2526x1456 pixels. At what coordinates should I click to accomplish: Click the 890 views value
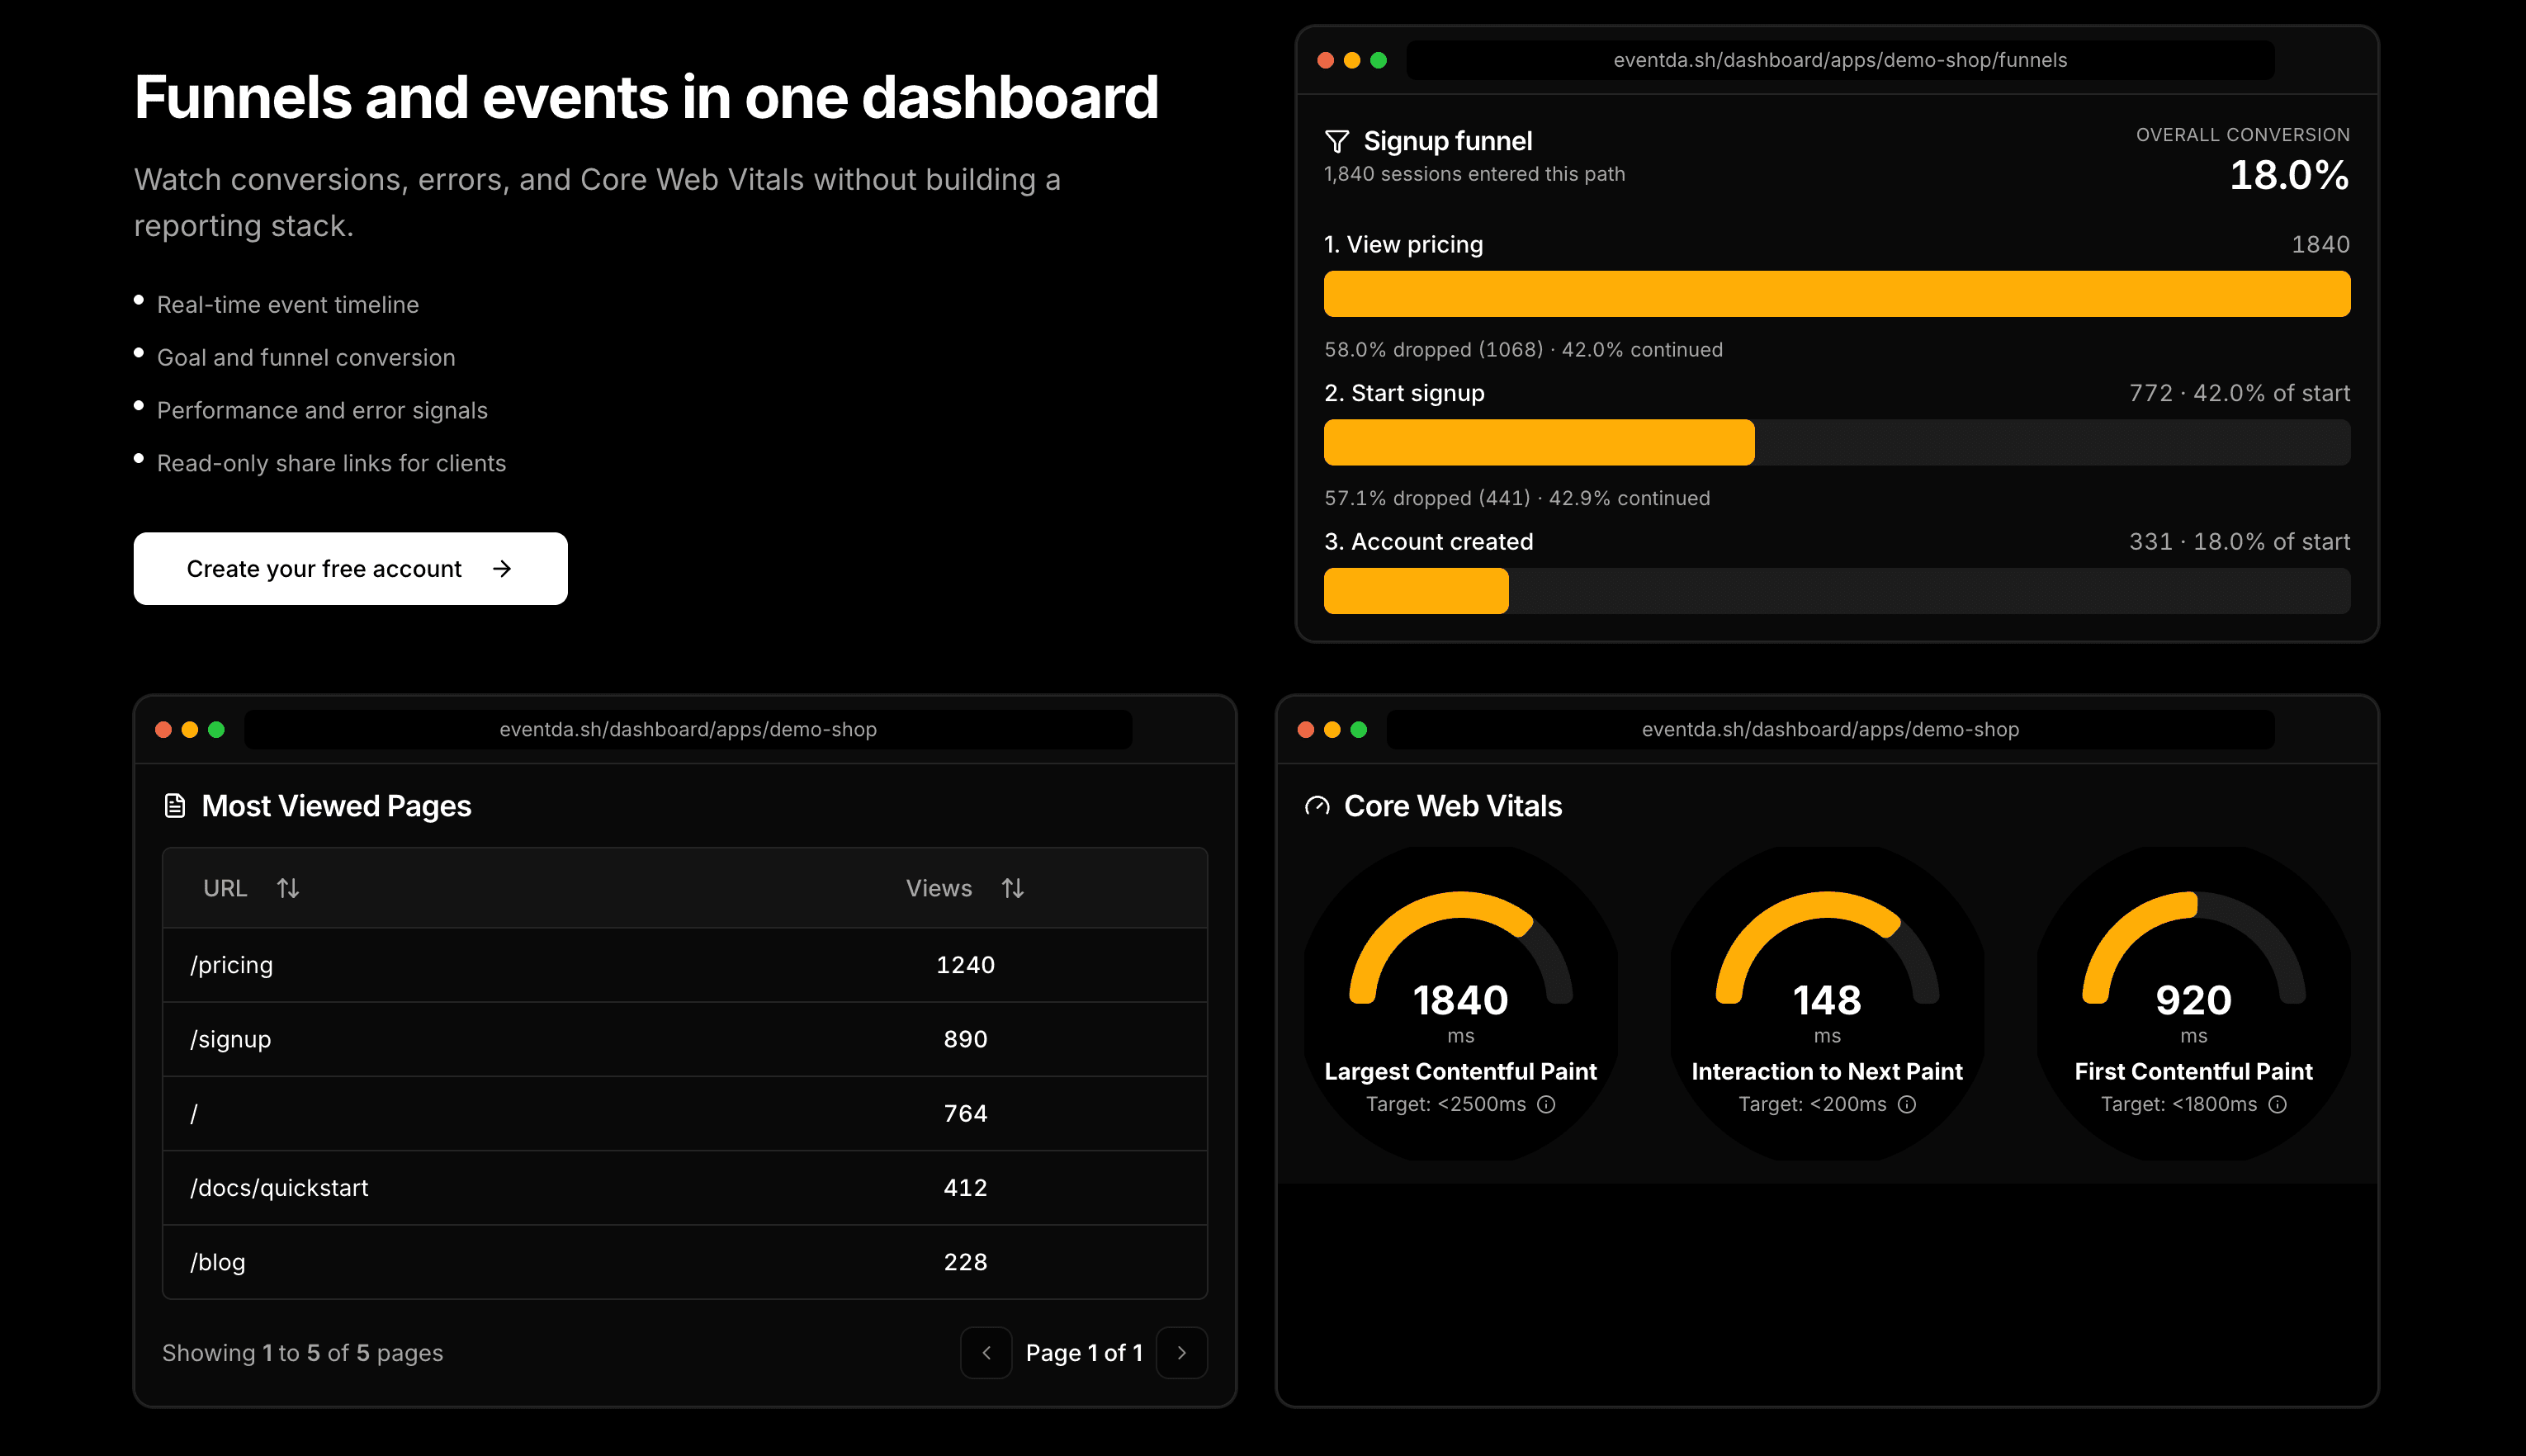point(965,1040)
